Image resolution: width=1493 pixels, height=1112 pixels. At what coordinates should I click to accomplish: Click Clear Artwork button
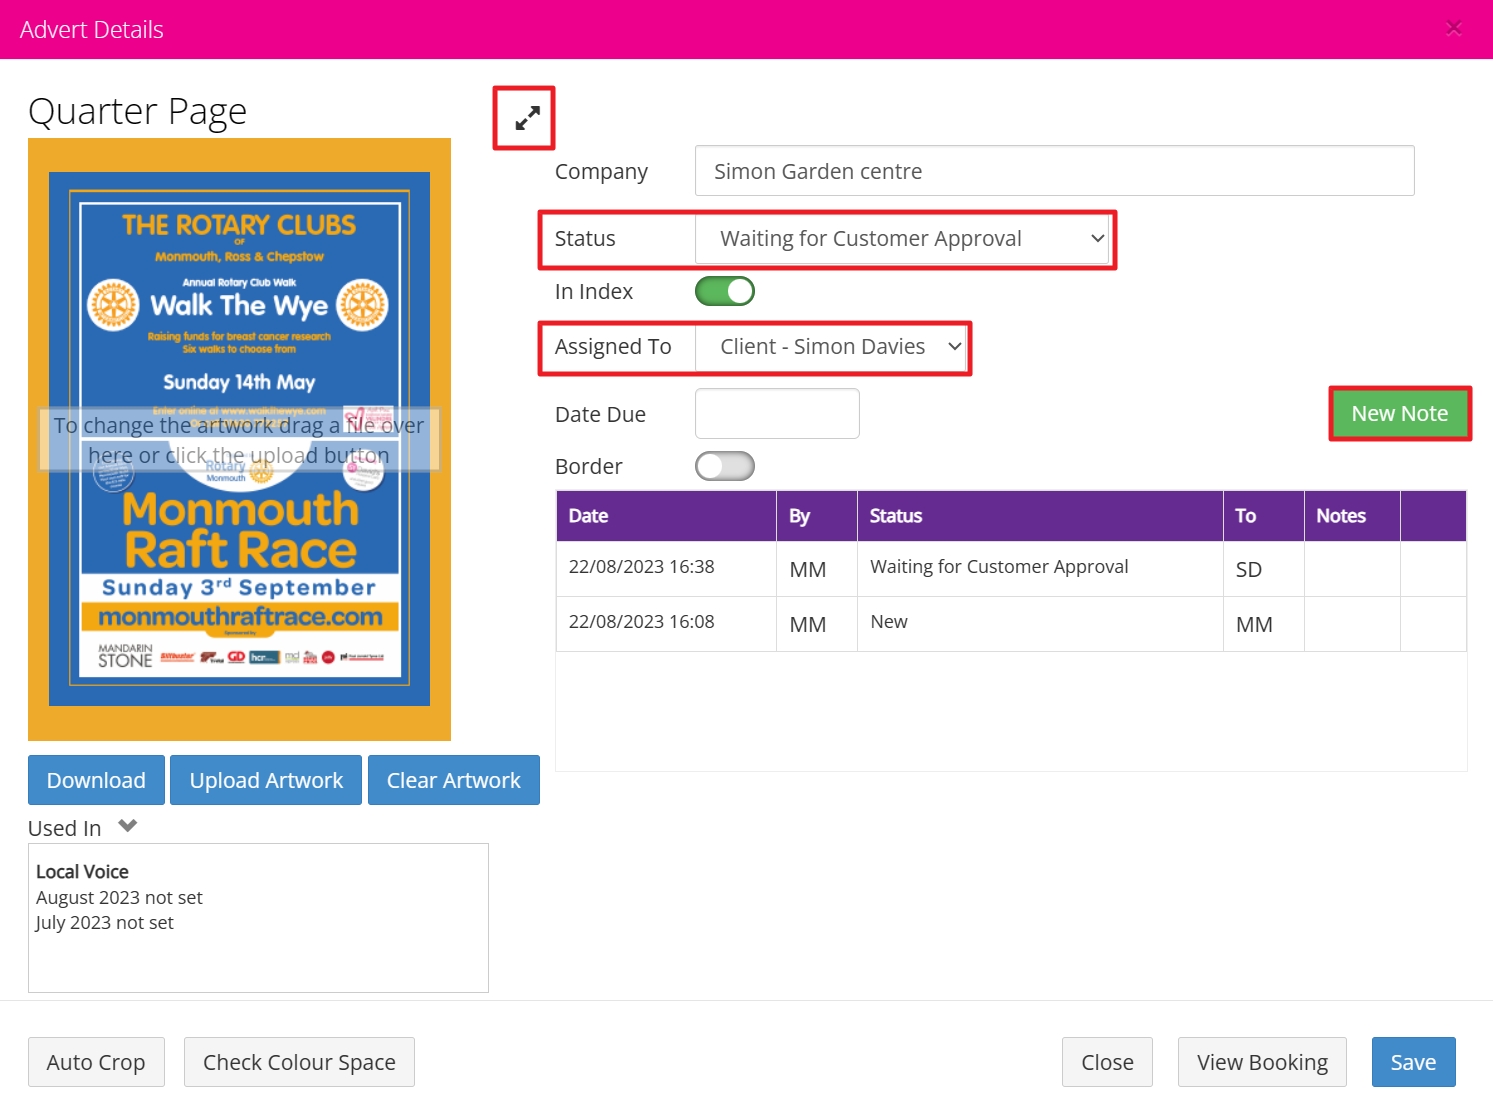[454, 780]
